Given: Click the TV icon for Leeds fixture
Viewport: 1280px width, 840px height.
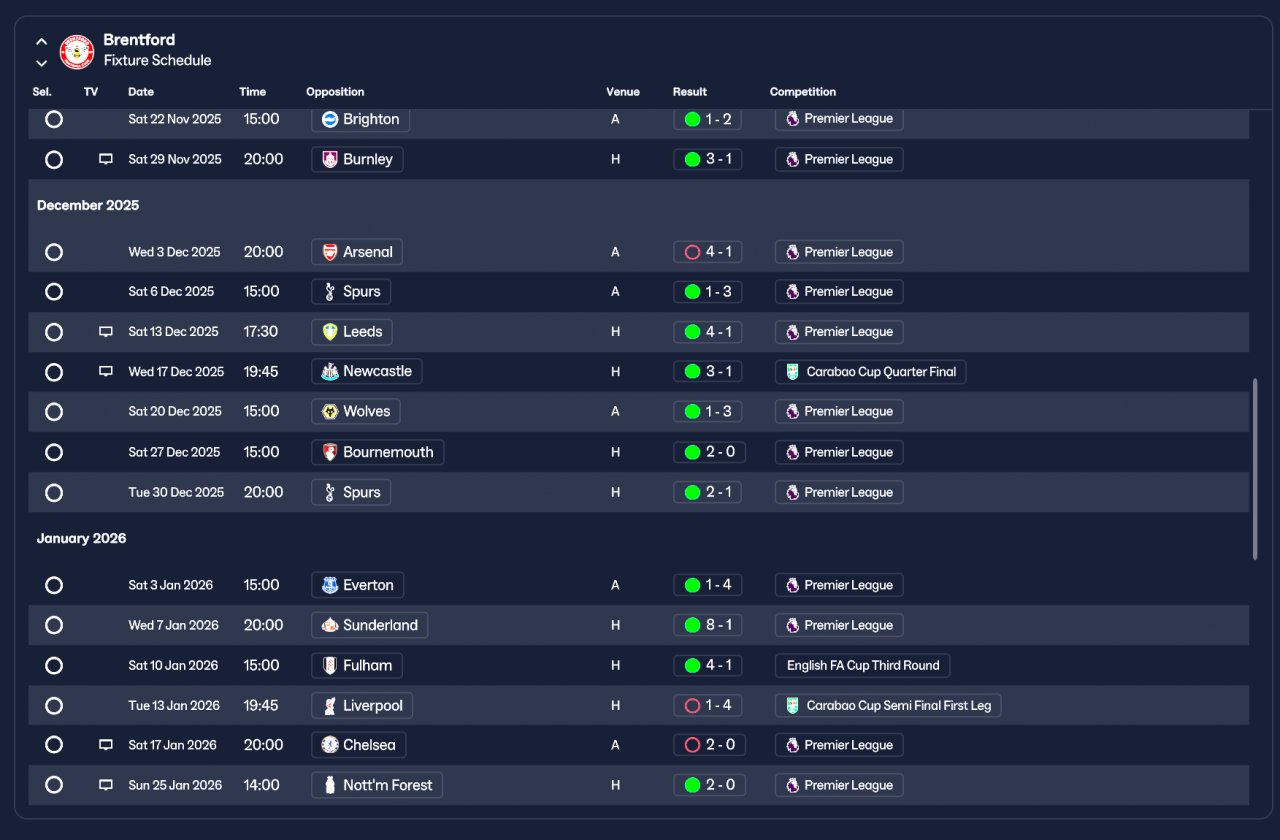Looking at the screenshot, I should pyautogui.click(x=106, y=332).
